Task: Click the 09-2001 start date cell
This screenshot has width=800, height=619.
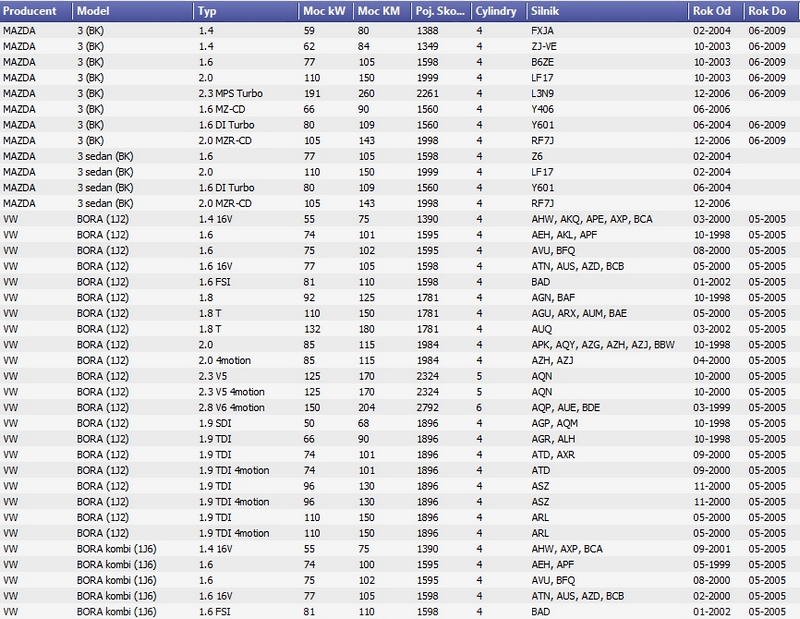Action: tap(712, 549)
